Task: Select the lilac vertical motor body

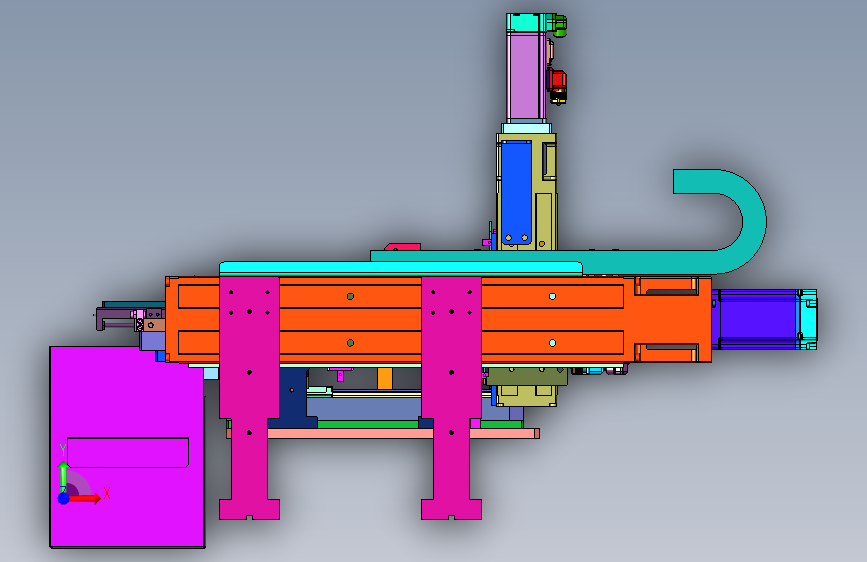Action: [526, 76]
